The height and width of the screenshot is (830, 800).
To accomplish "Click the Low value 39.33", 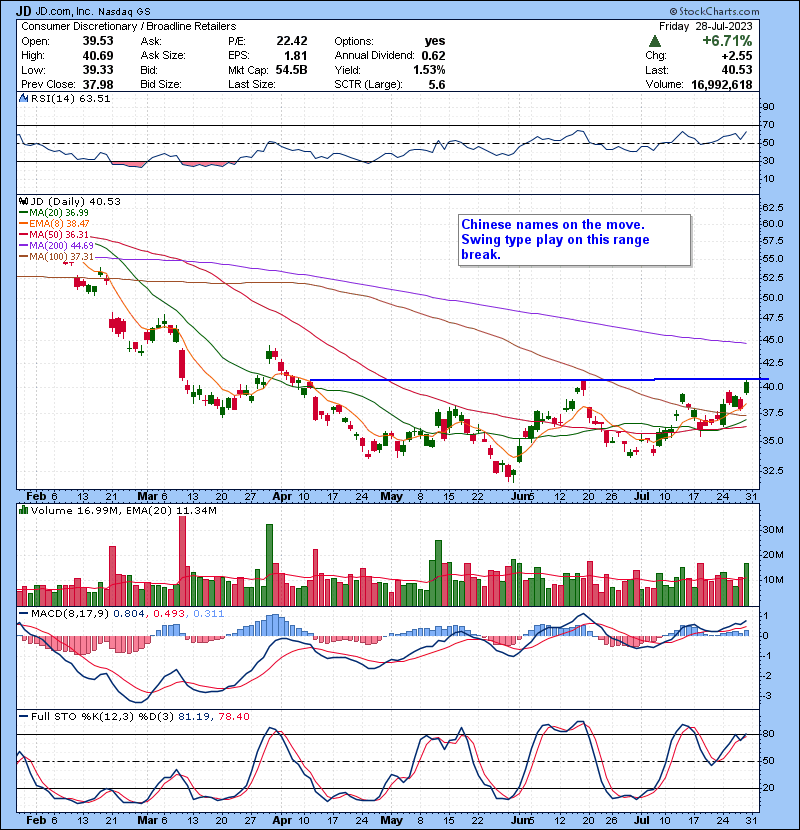I will 98,69.
